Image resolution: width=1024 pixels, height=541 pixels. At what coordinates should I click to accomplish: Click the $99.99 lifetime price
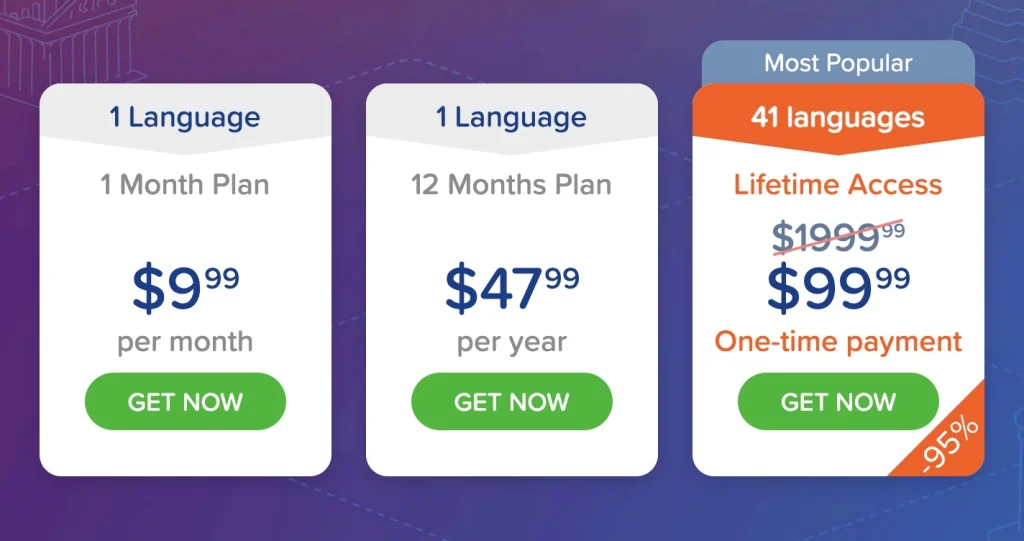tap(838, 285)
